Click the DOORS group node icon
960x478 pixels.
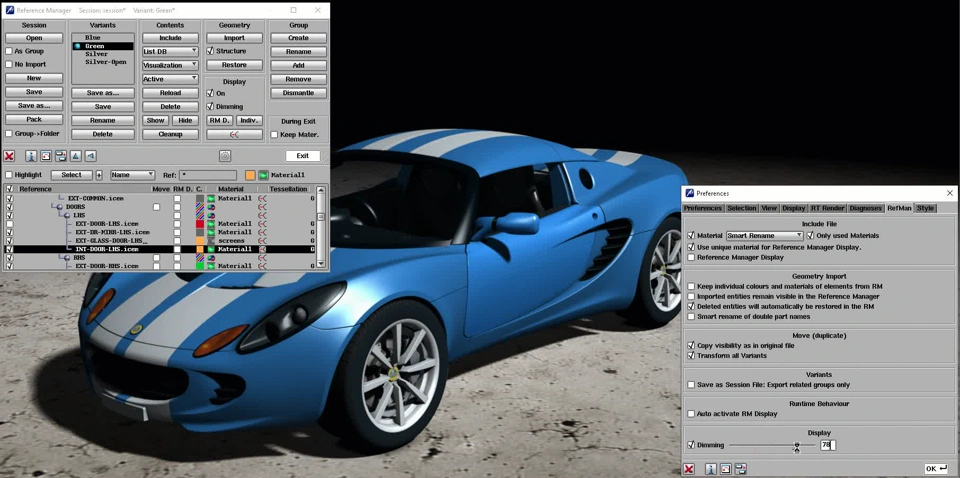click(x=60, y=207)
